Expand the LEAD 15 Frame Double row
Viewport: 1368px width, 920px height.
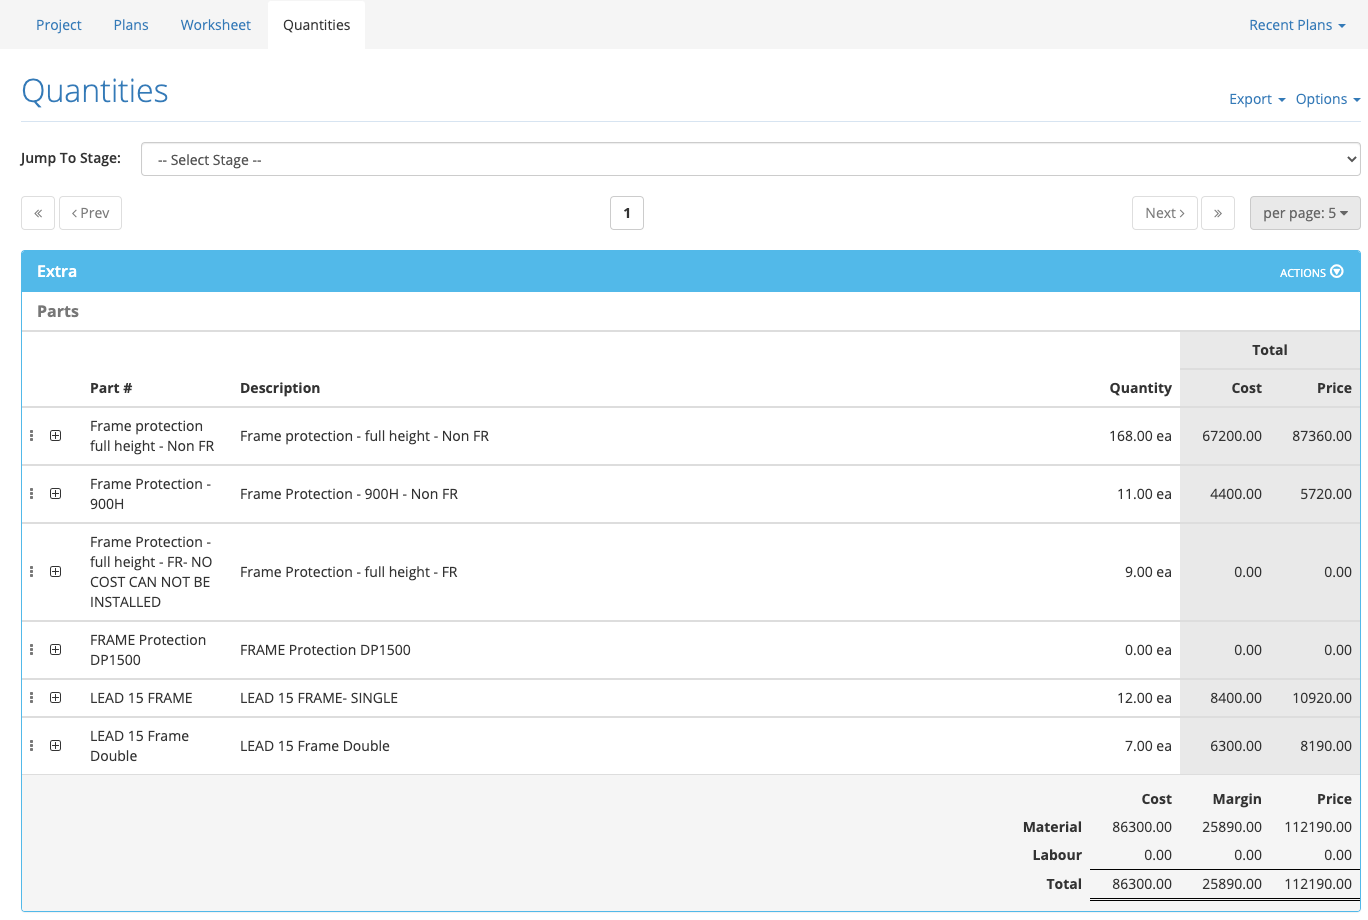coord(56,746)
